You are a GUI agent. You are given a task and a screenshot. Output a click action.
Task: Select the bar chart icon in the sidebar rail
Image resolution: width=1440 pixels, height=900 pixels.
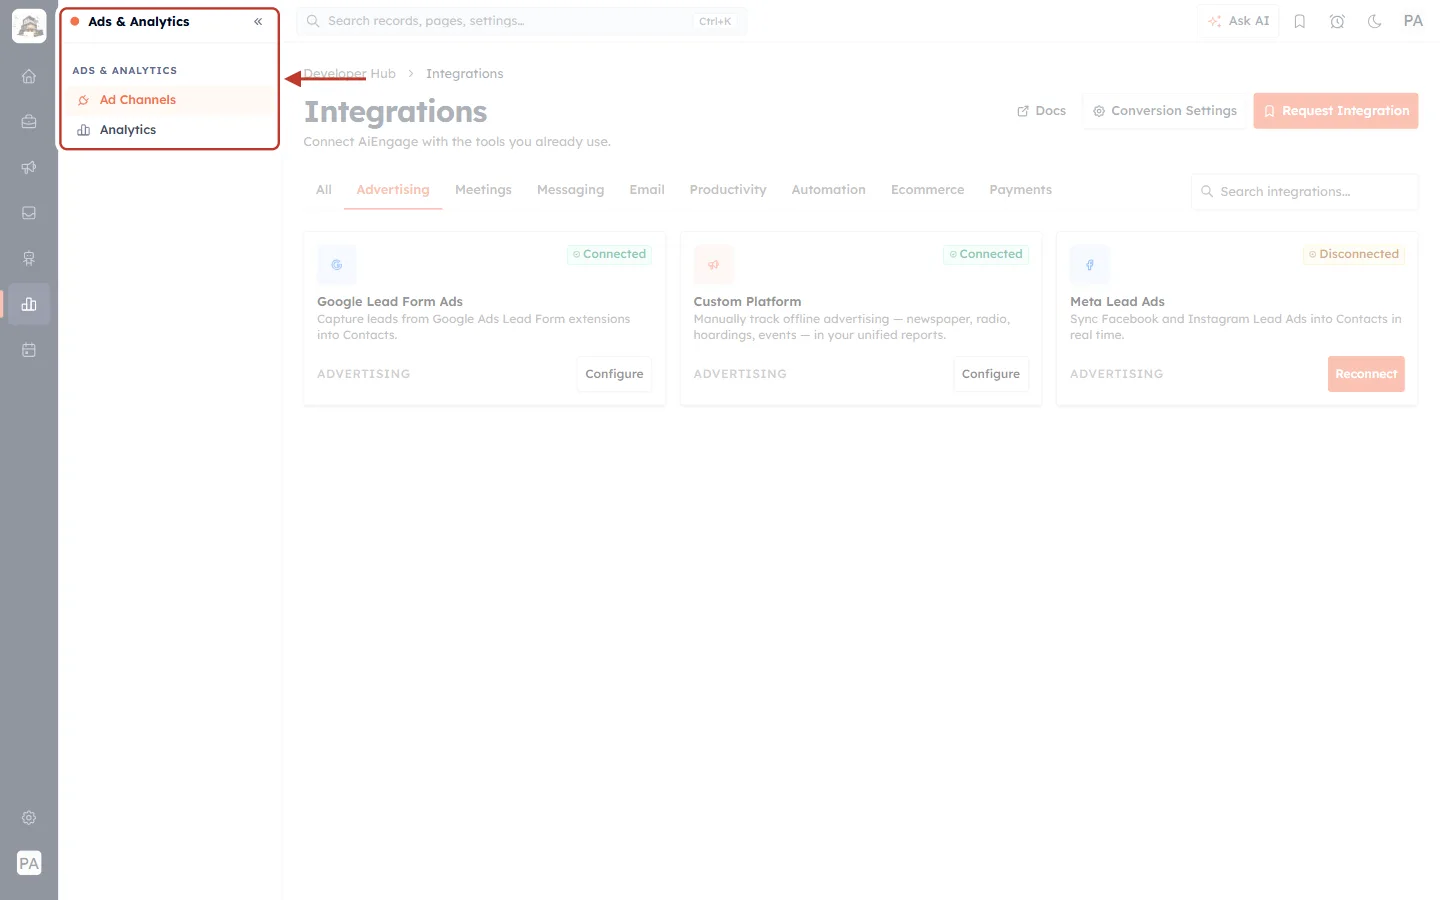[29, 304]
